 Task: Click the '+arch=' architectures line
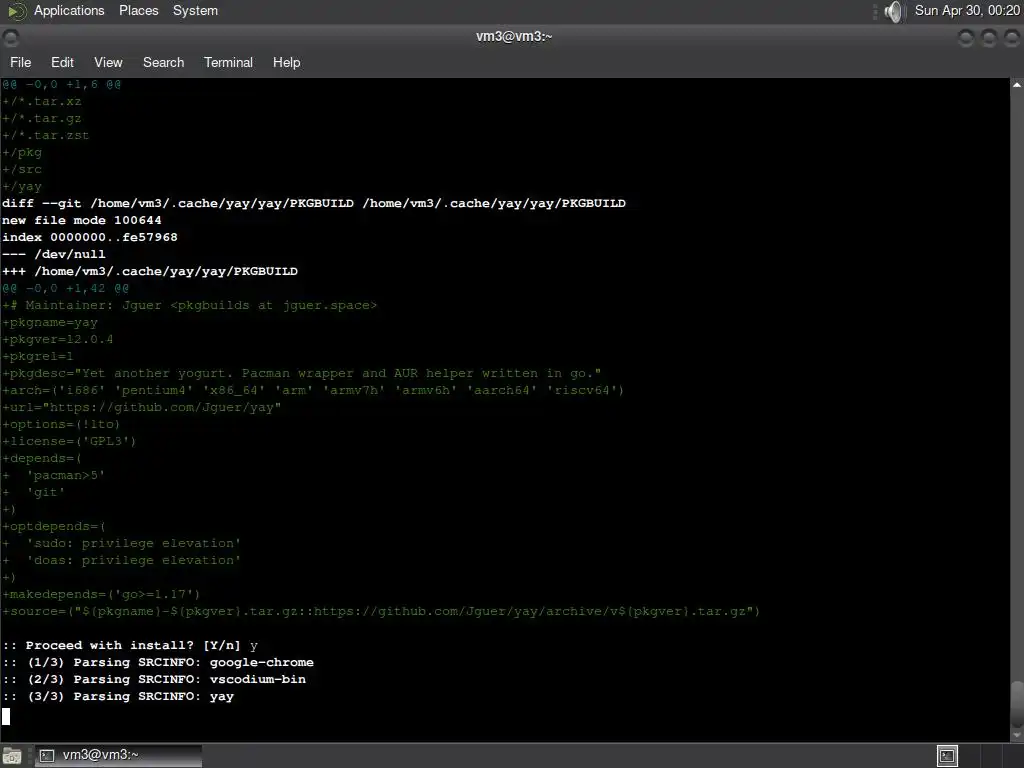(x=313, y=390)
